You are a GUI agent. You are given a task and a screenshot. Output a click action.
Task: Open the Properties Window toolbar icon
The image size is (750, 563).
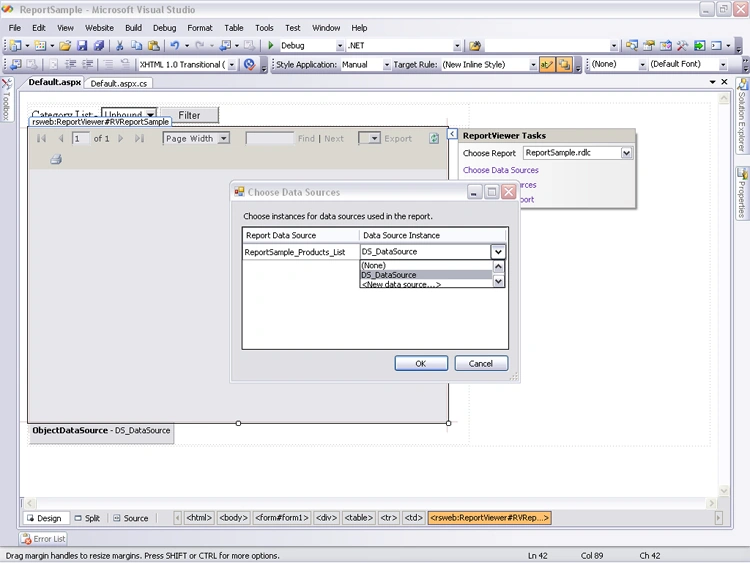(649, 45)
